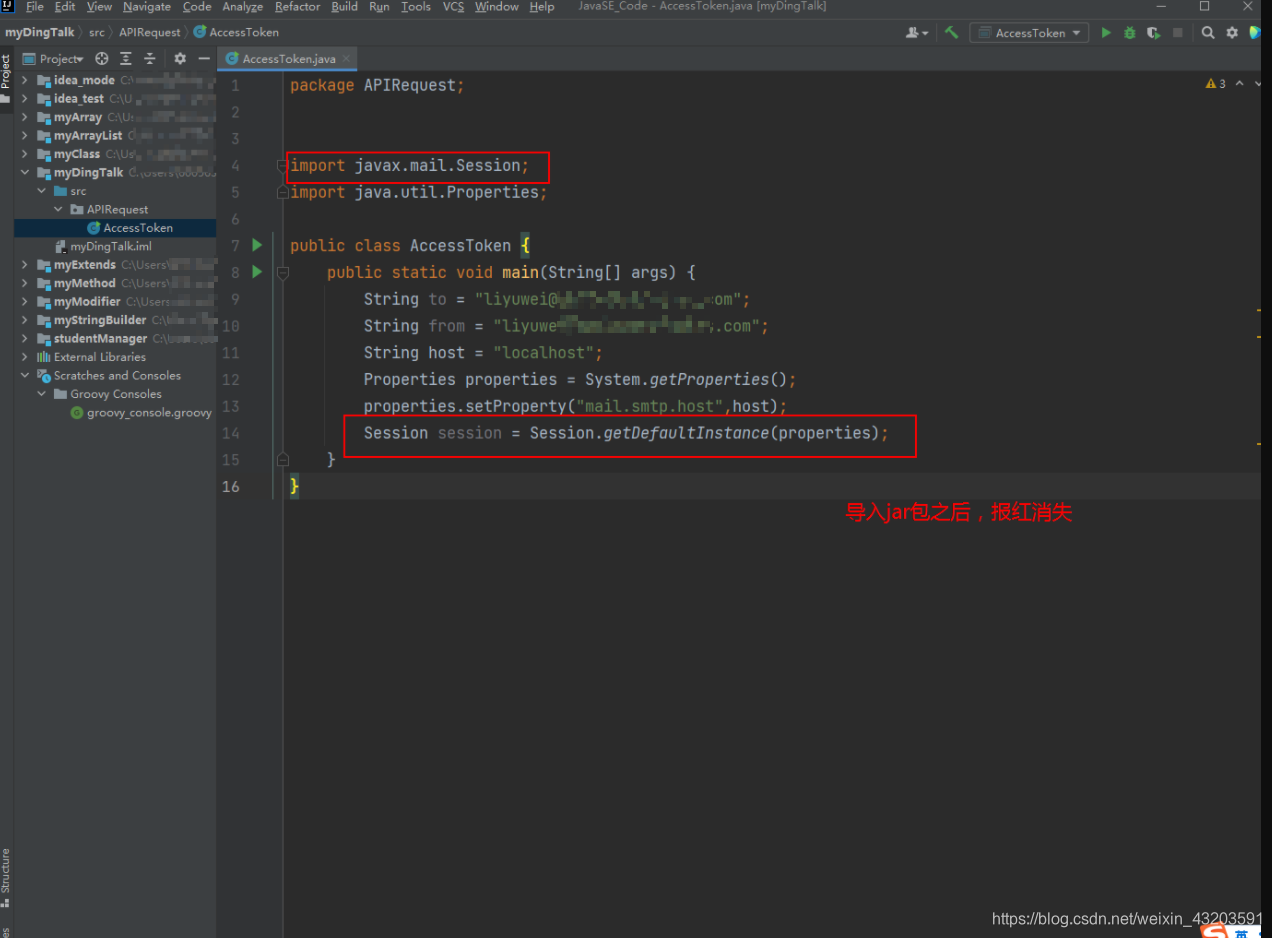Collapse the src folder node

point(42,191)
